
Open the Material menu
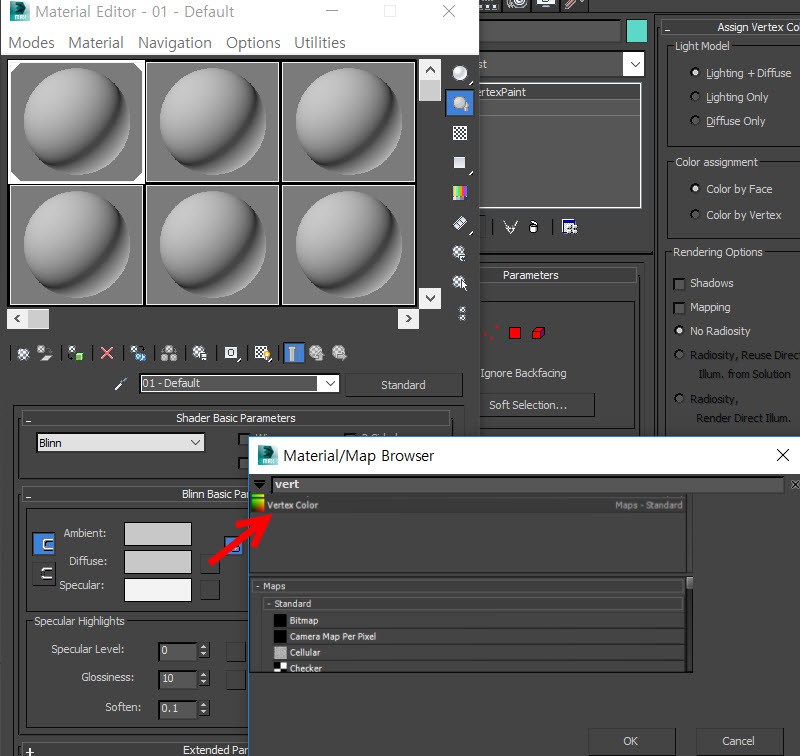pyautogui.click(x=96, y=43)
